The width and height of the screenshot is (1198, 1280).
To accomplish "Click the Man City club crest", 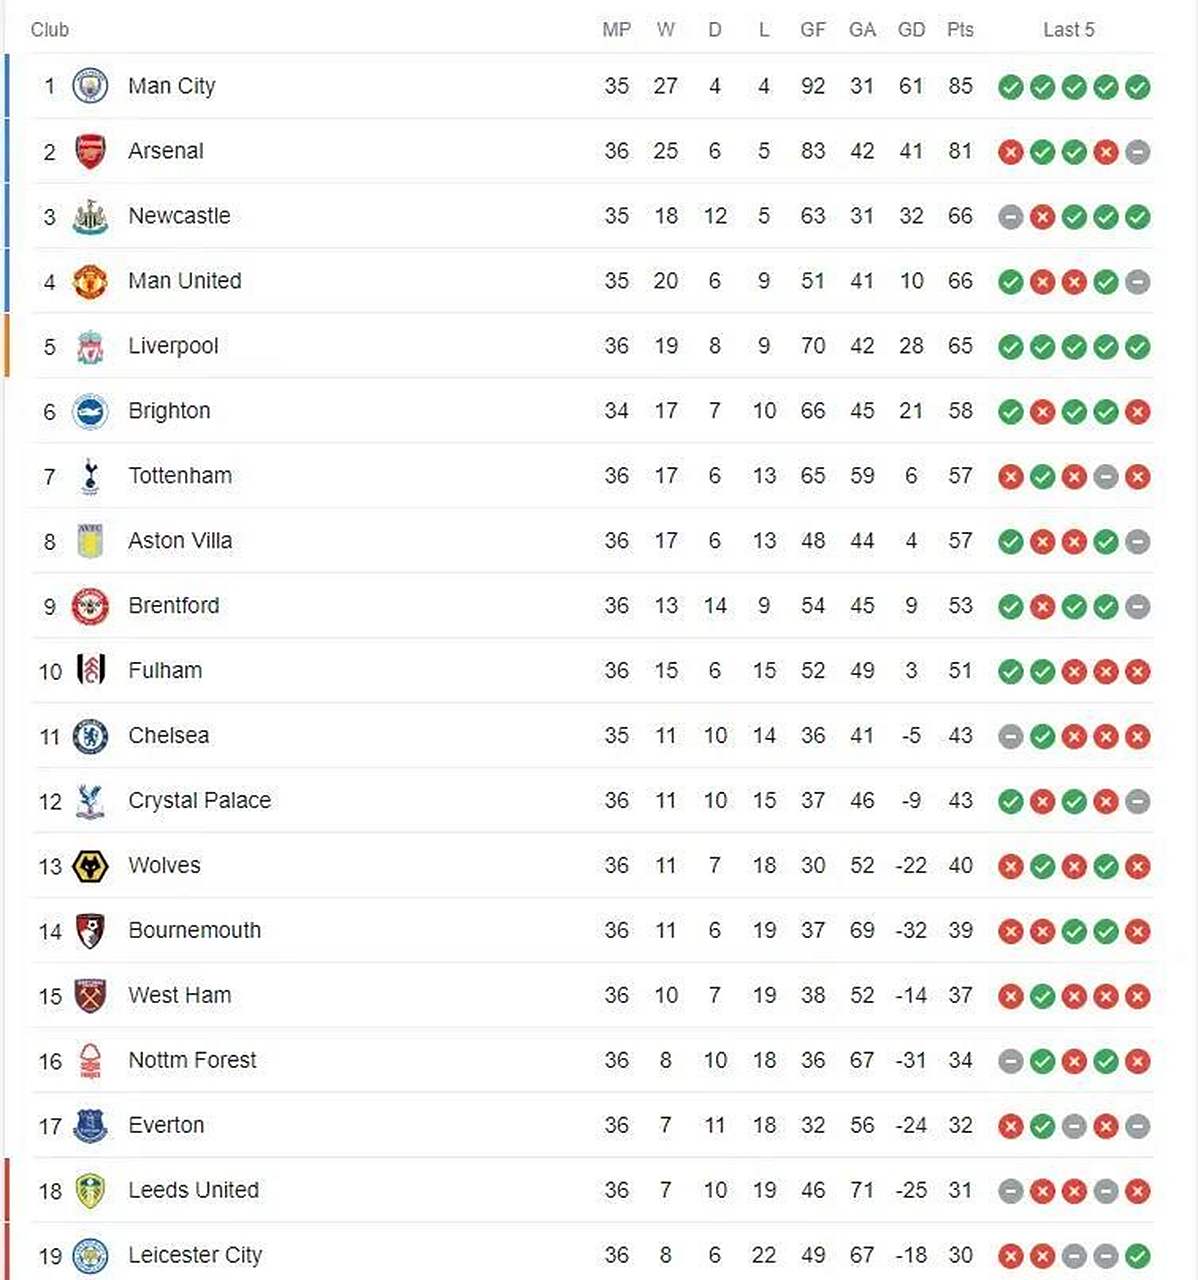I will pos(90,86).
